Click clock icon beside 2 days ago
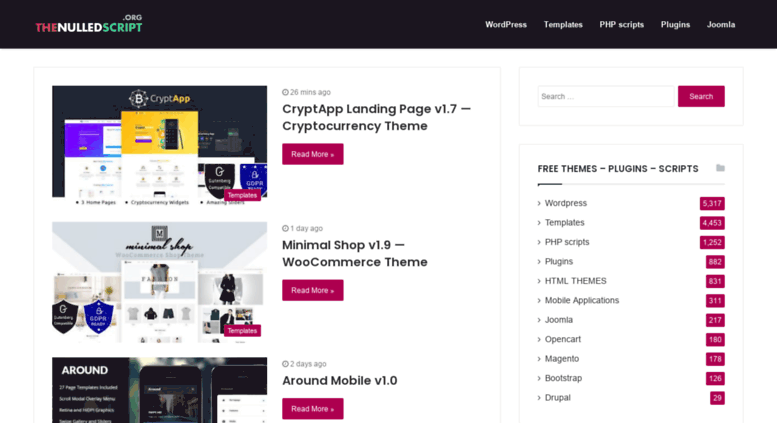Image resolution: width=777 pixels, height=423 pixels. pos(285,364)
